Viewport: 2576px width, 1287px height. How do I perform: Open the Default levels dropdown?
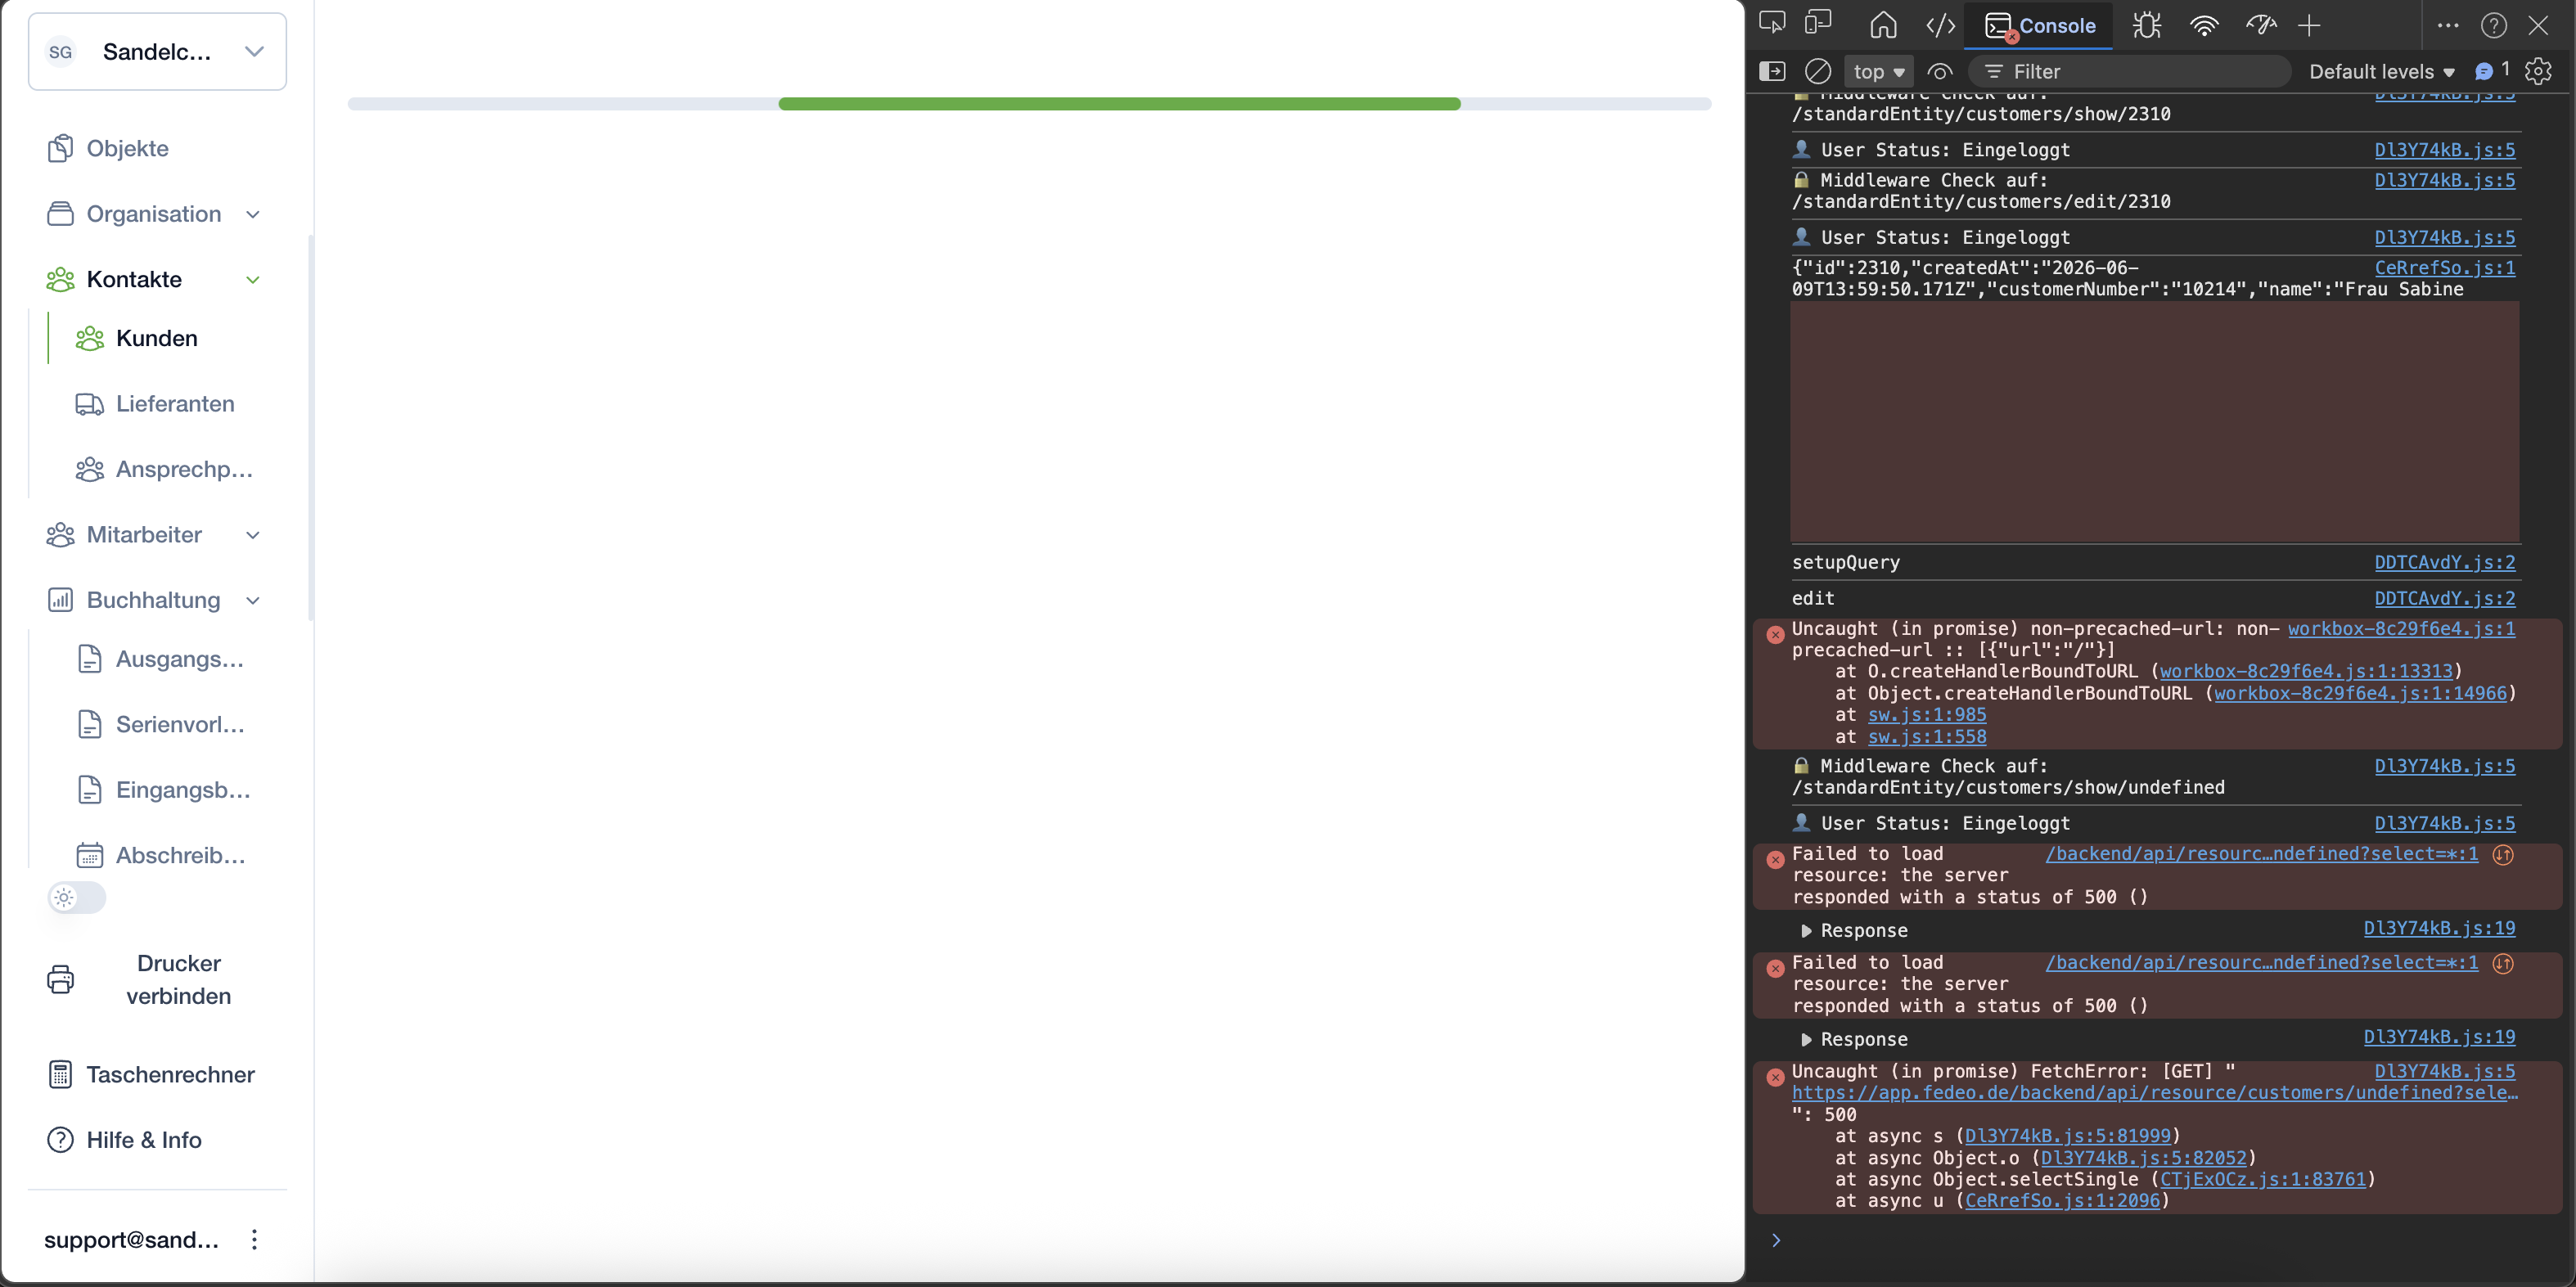coord(2382,71)
